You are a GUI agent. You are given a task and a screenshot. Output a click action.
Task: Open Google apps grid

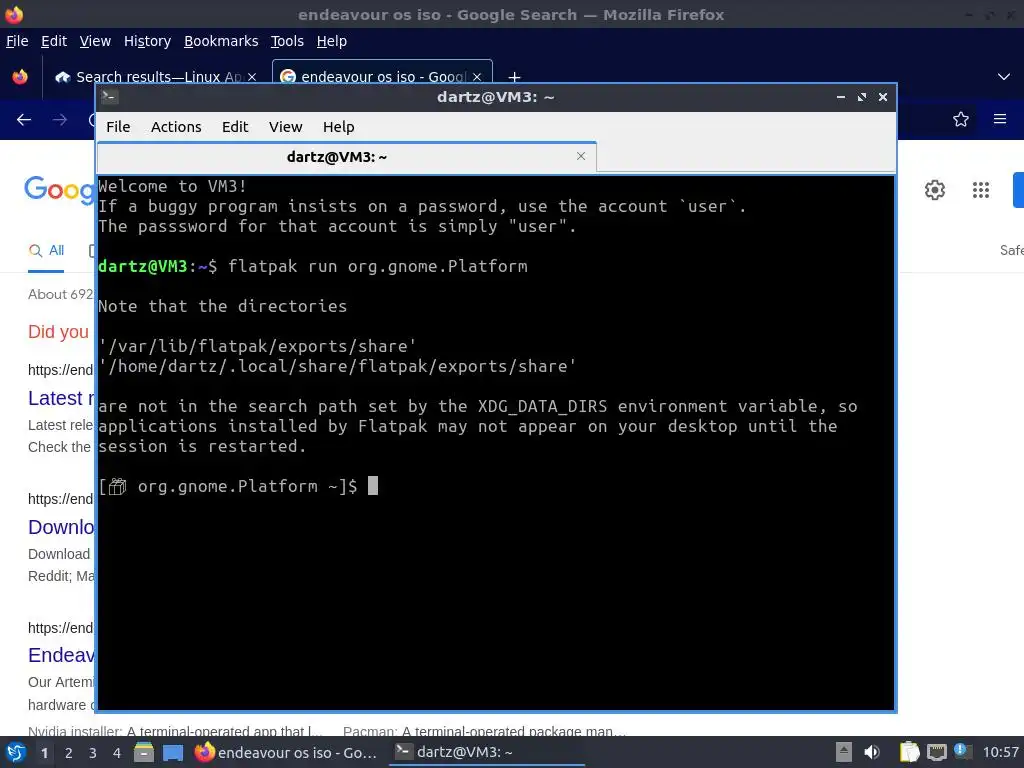[980, 190]
